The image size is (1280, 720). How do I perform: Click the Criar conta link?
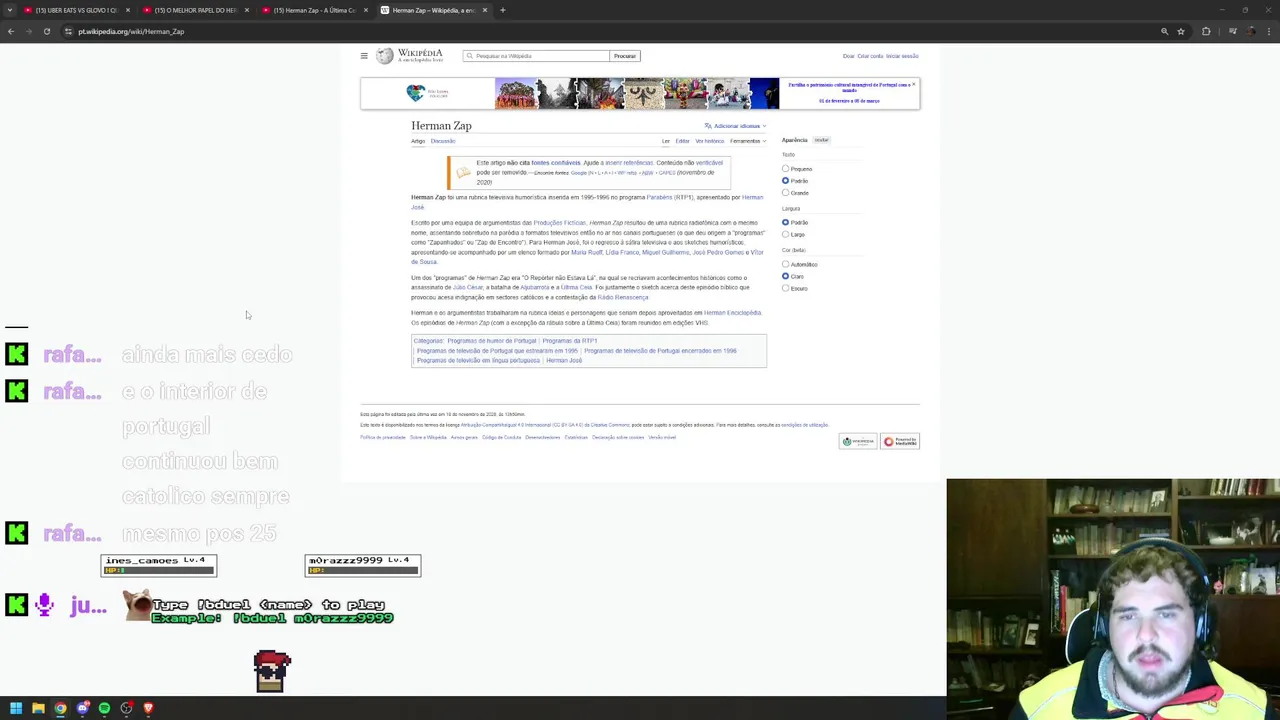coord(870,56)
